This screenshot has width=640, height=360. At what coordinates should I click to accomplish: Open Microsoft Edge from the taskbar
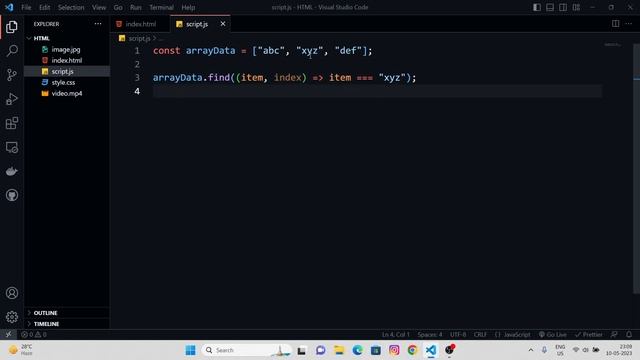(358, 350)
